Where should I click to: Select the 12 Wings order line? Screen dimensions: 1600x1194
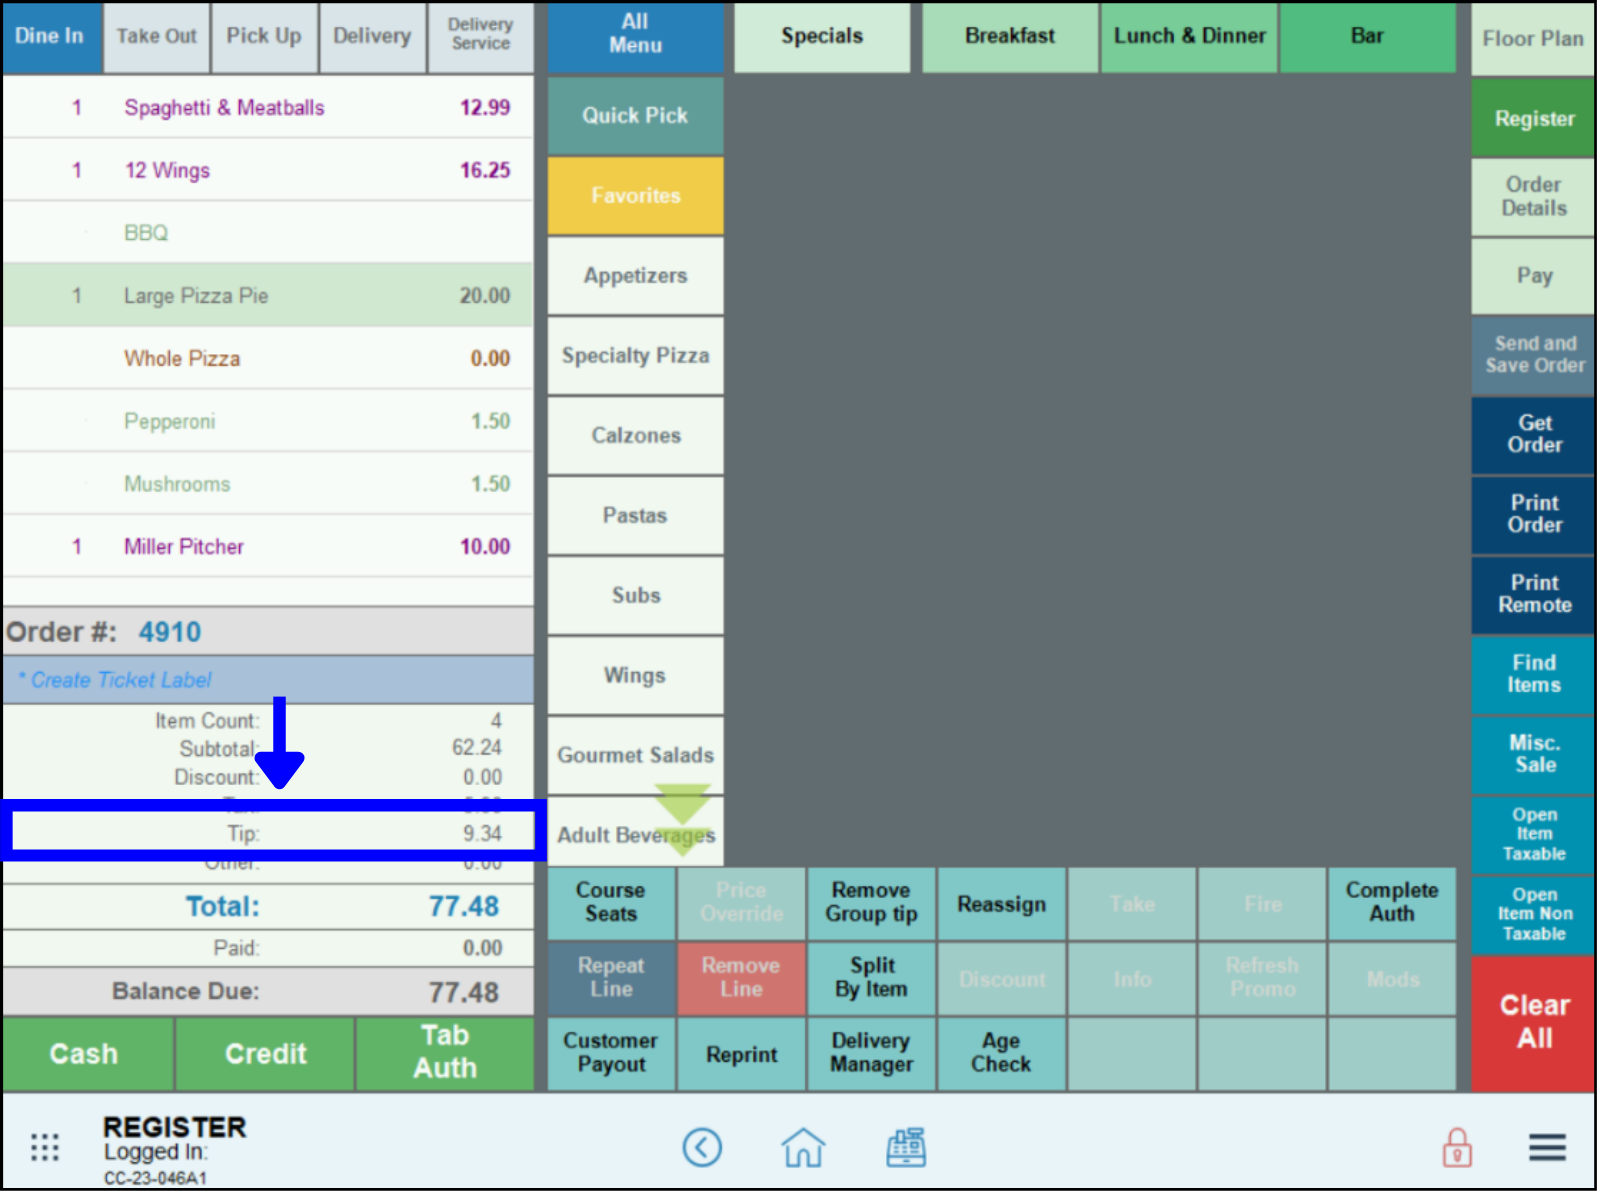[x=267, y=171]
